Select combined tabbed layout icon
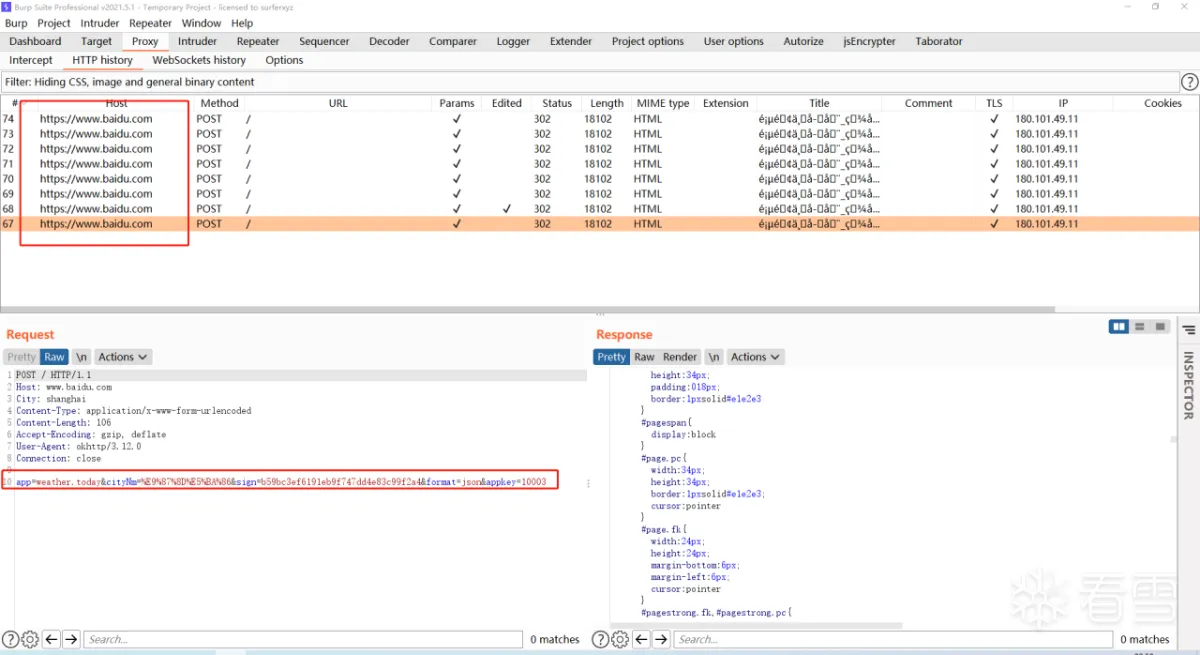Image resolution: width=1200 pixels, height=655 pixels. coord(1160,327)
